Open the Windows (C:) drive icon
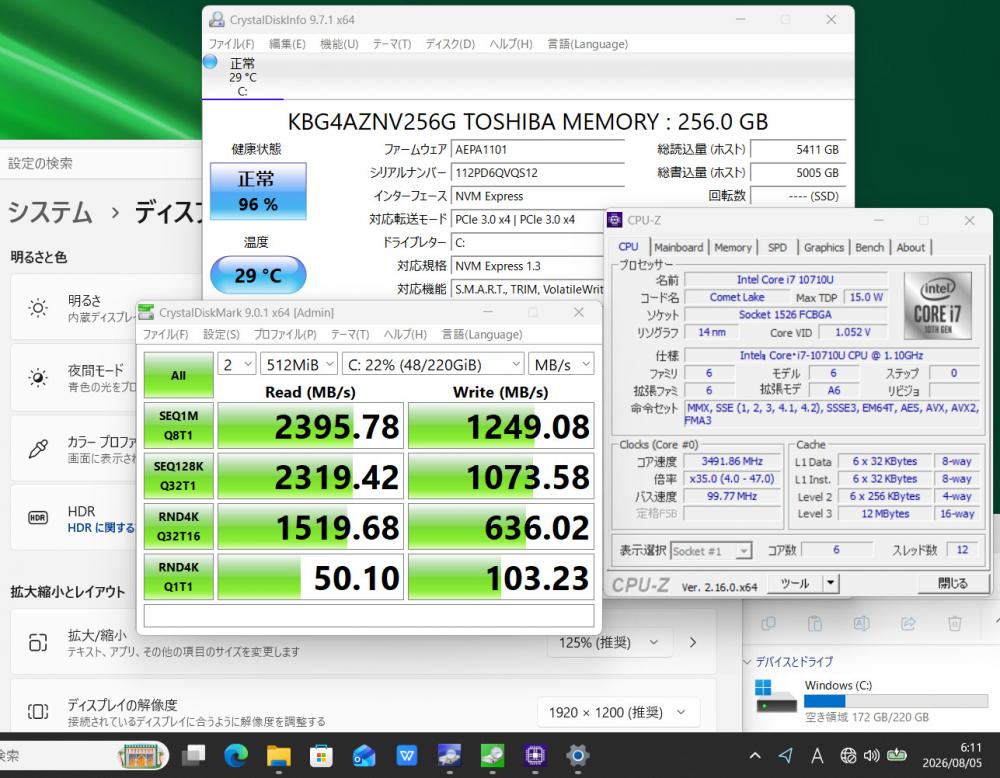 pyautogui.click(x=776, y=697)
